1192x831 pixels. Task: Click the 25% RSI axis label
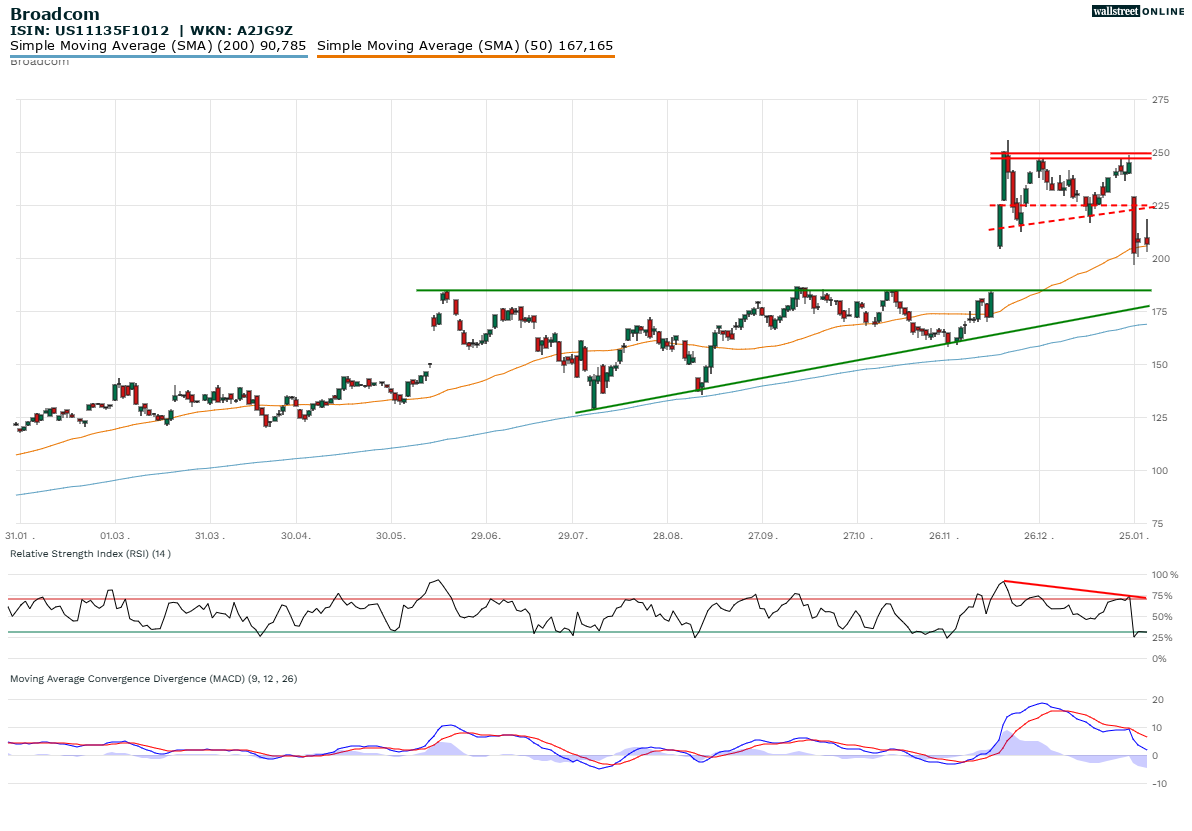click(x=1162, y=638)
